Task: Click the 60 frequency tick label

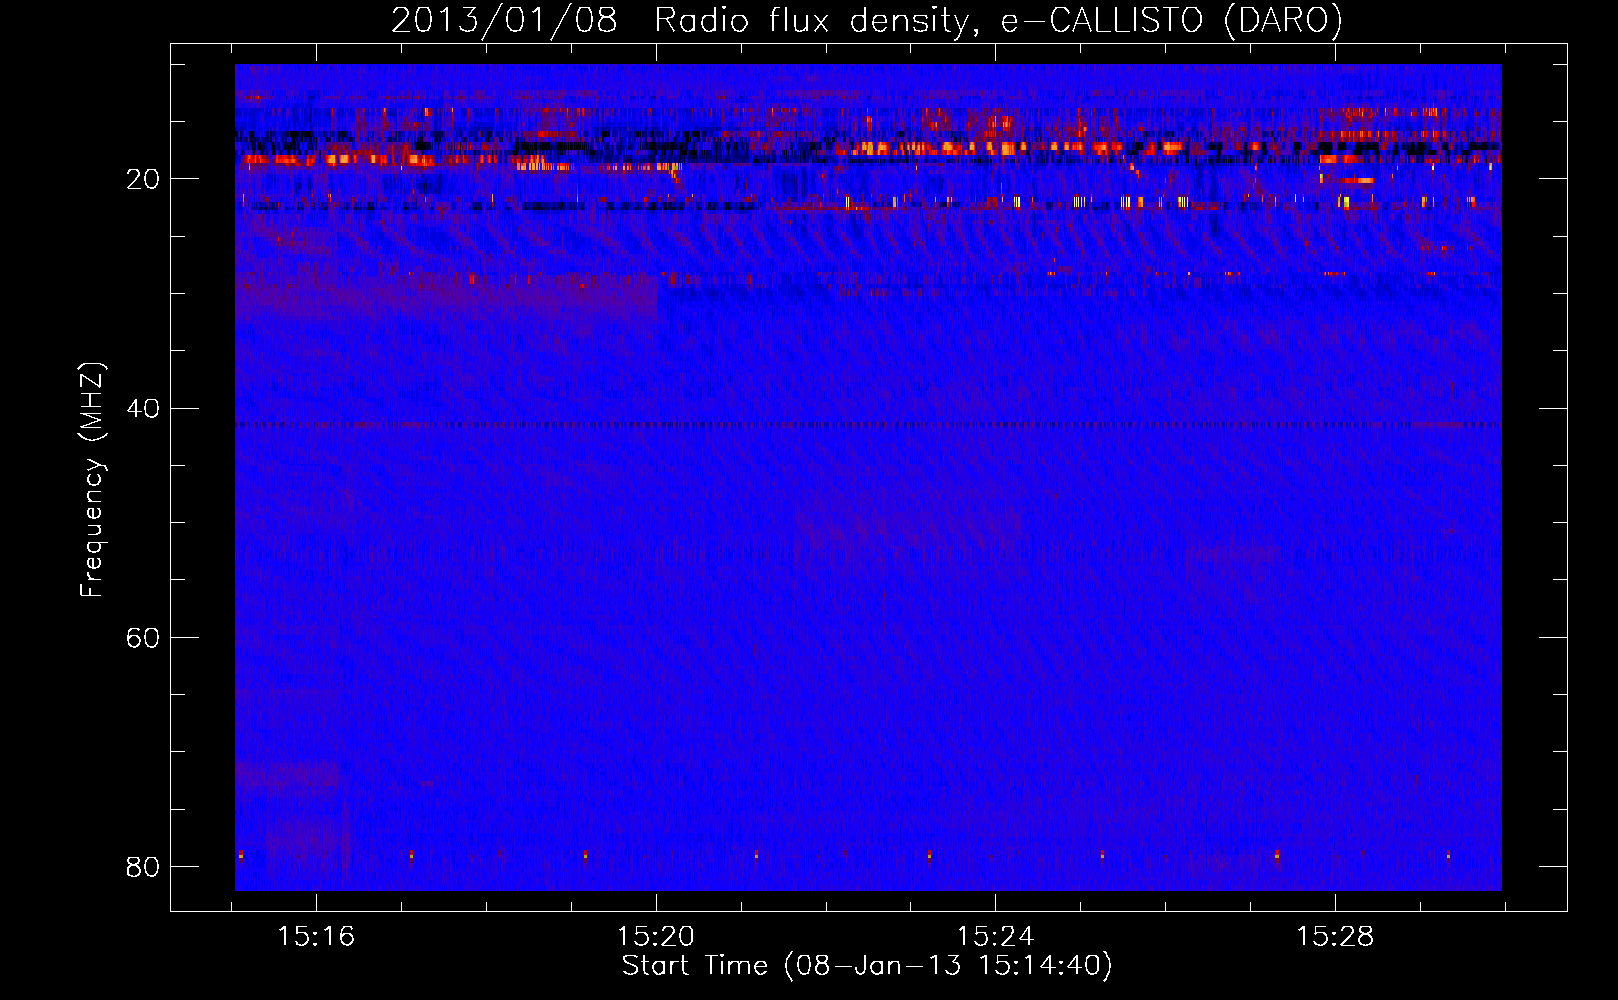Action: [143, 638]
